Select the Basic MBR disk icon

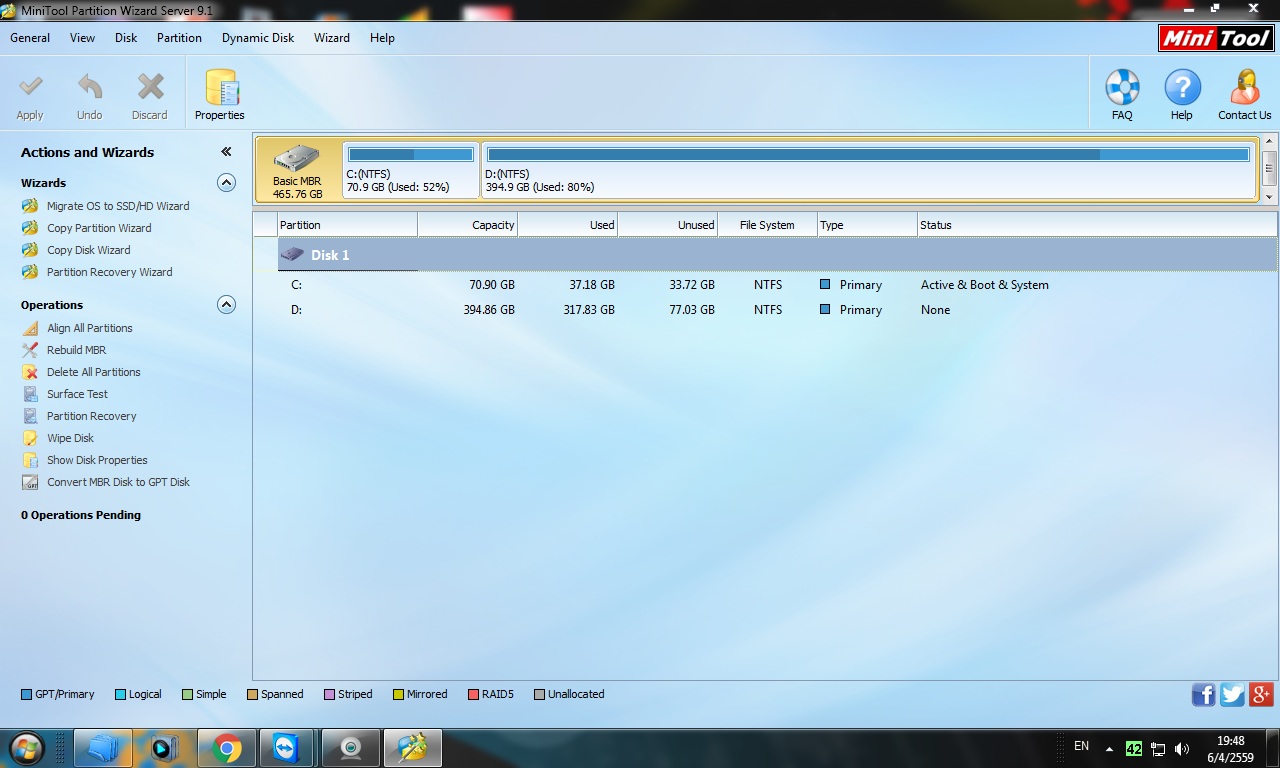click(x=297, y=159)
